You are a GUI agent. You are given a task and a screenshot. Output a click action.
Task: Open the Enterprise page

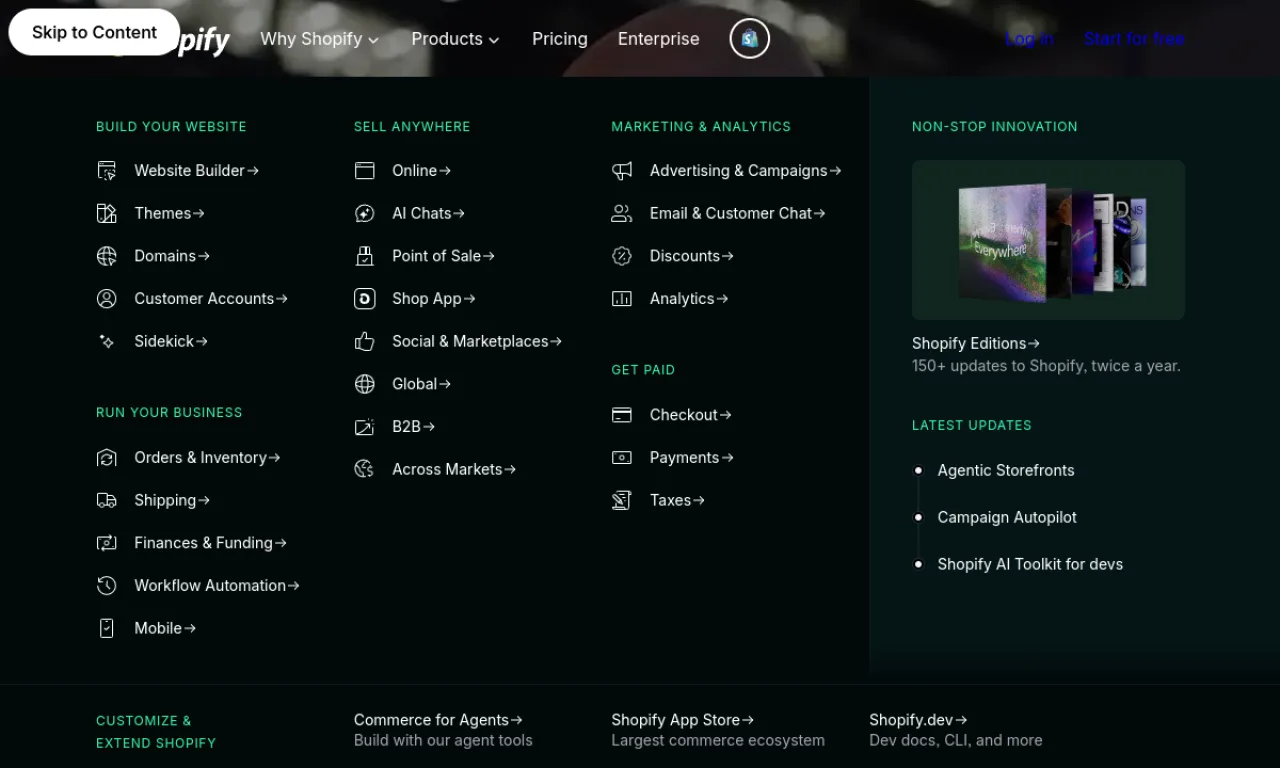(x=658, y=39)
